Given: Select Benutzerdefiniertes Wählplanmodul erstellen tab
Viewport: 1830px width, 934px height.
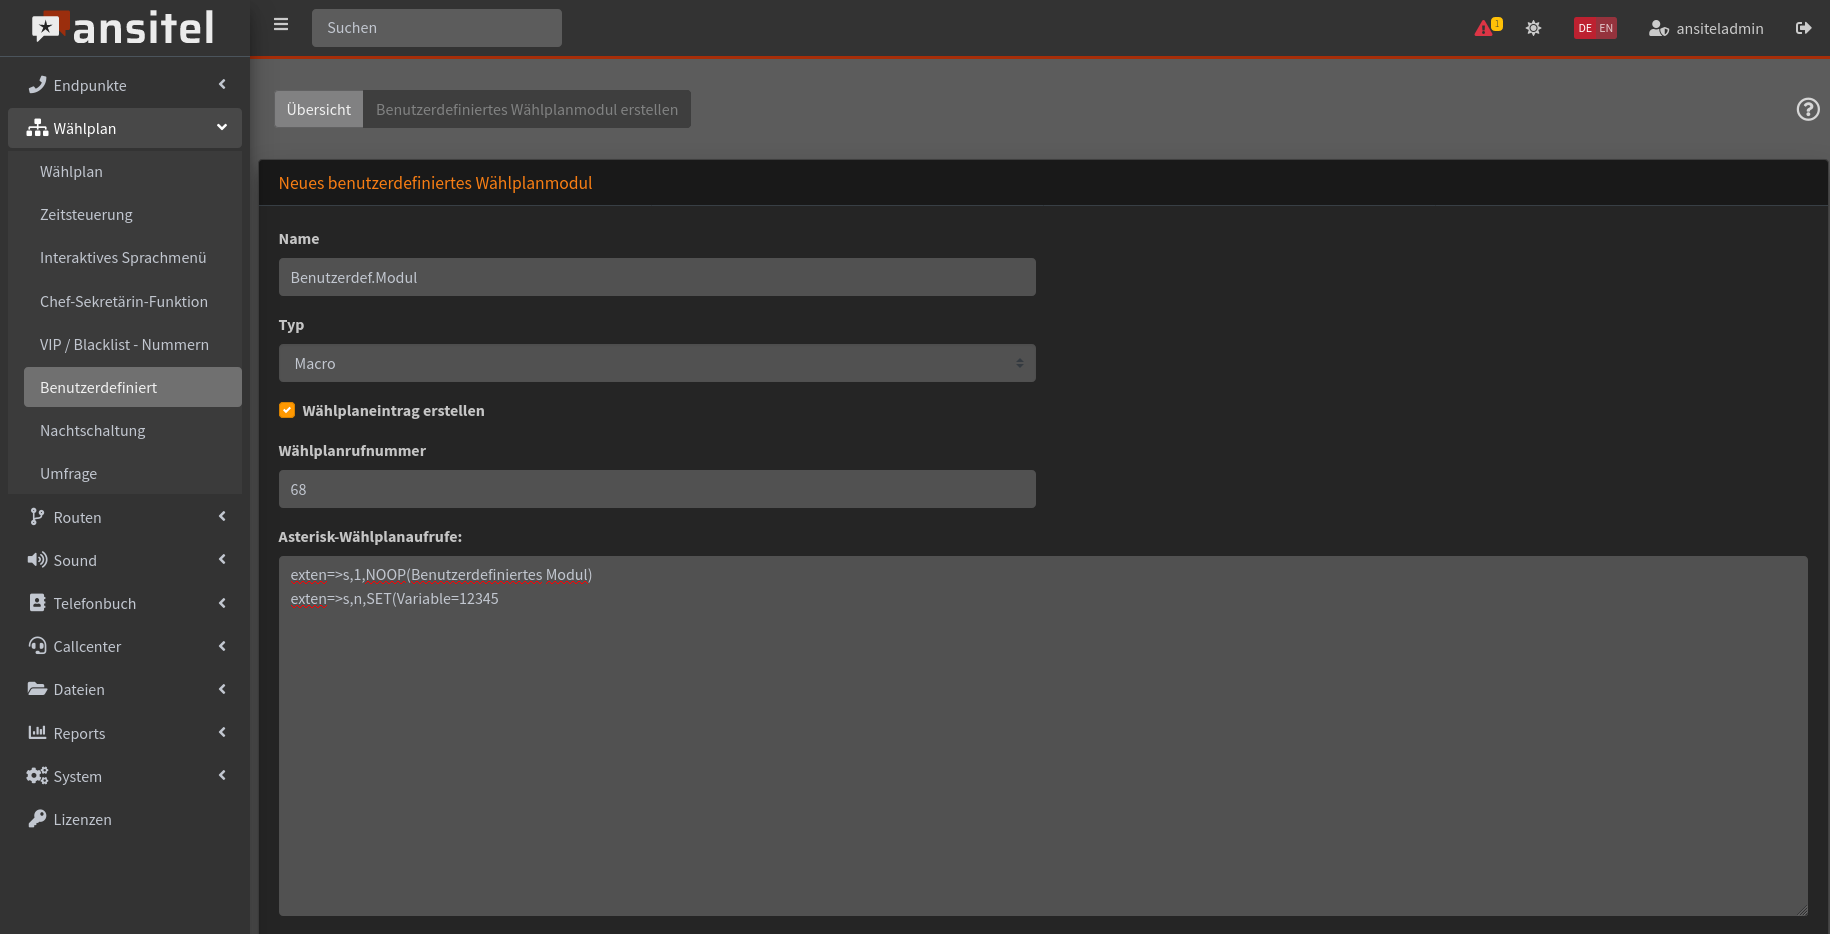Looking at the screenshot, I should [526, 109].
